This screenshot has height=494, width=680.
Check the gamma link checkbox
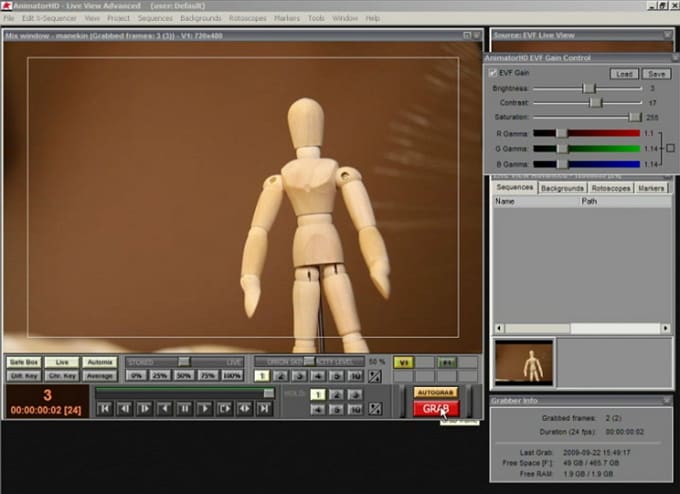(670, 148)
